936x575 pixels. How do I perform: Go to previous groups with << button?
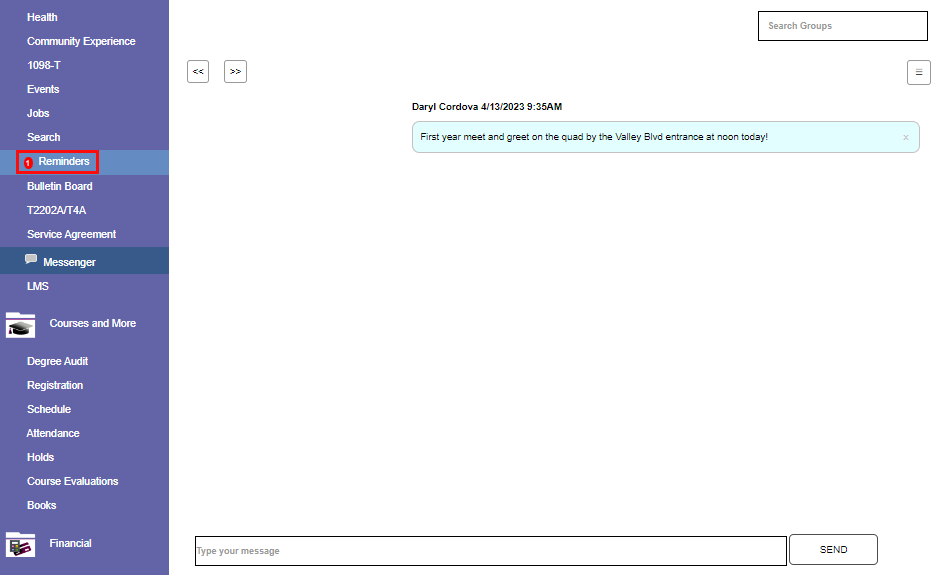198,72
